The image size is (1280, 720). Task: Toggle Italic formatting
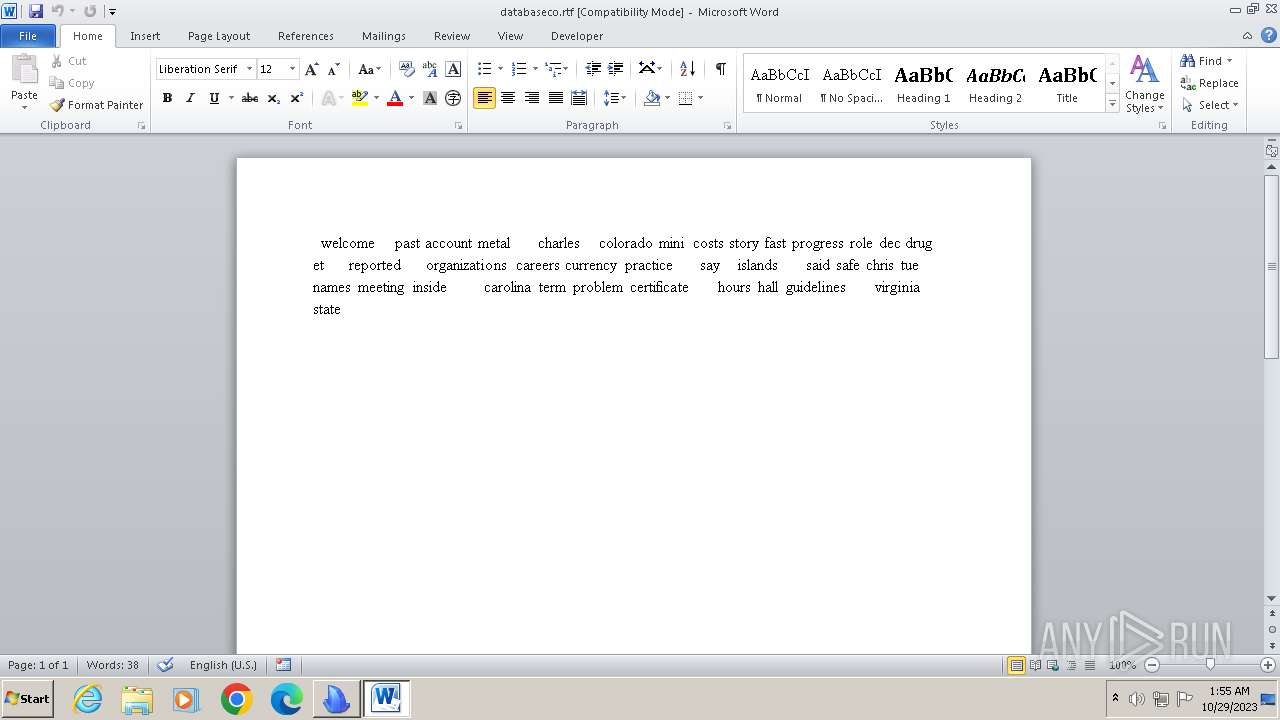tap(190, 98)
